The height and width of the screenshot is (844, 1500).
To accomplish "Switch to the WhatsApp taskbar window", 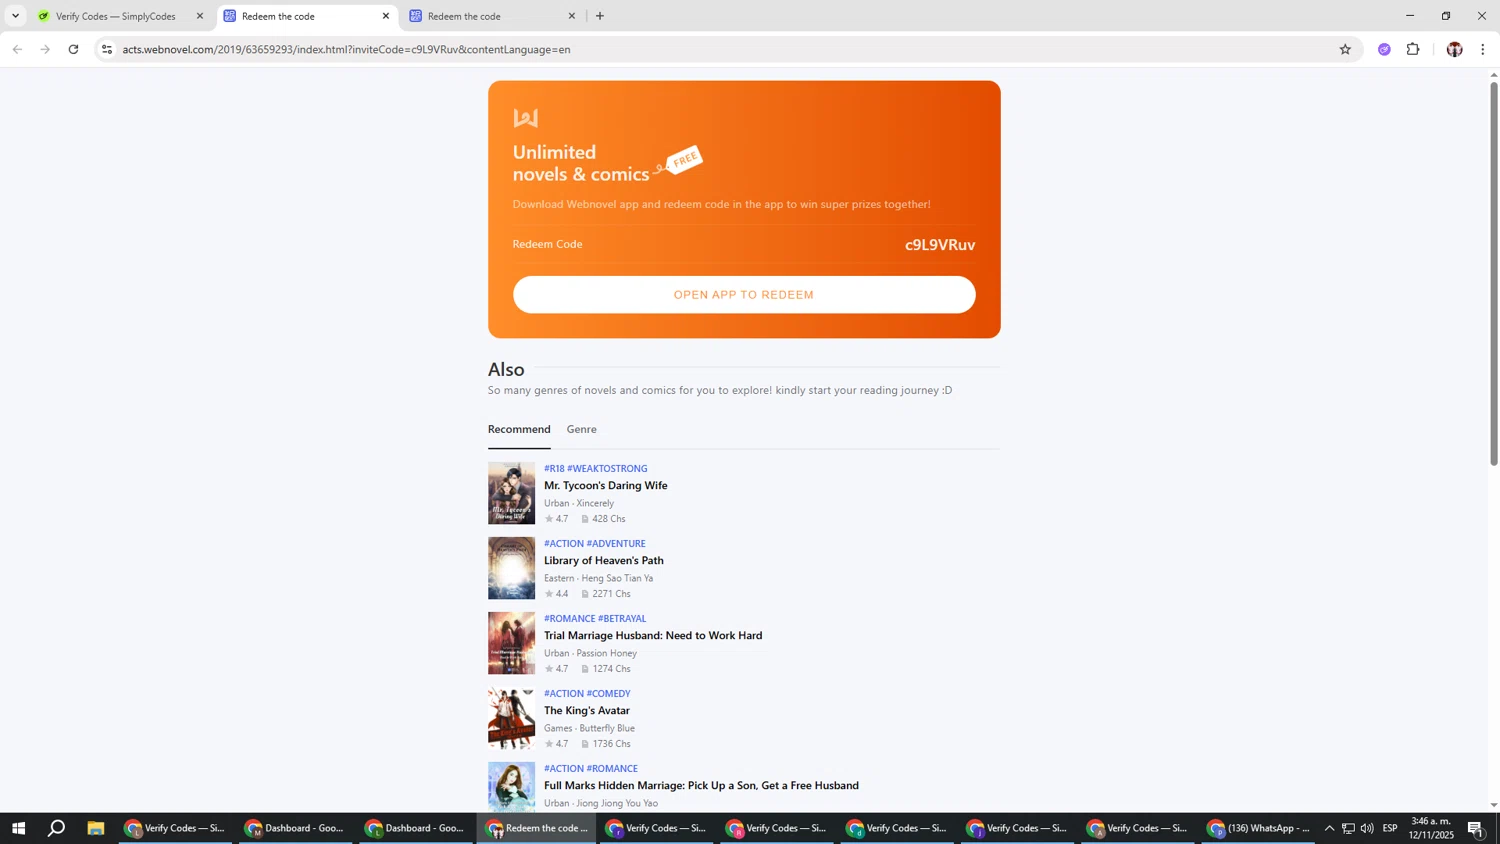I will [1257, 828].
